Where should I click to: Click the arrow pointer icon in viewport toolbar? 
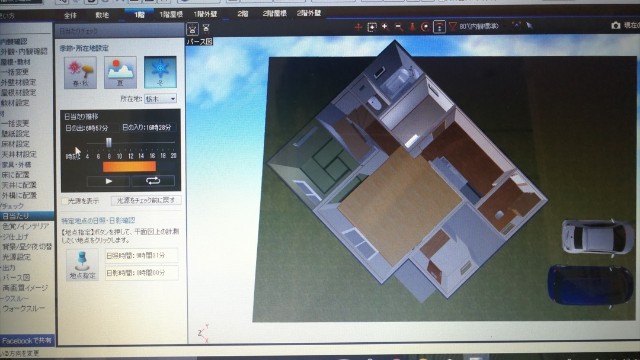529,26
